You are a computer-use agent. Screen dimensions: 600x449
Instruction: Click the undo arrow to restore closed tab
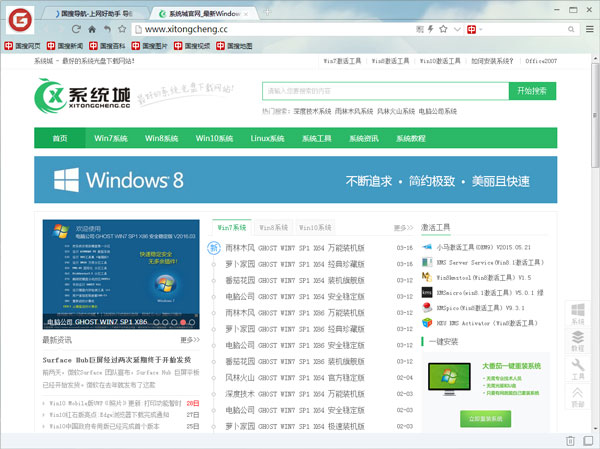click(x=107, y=29)
